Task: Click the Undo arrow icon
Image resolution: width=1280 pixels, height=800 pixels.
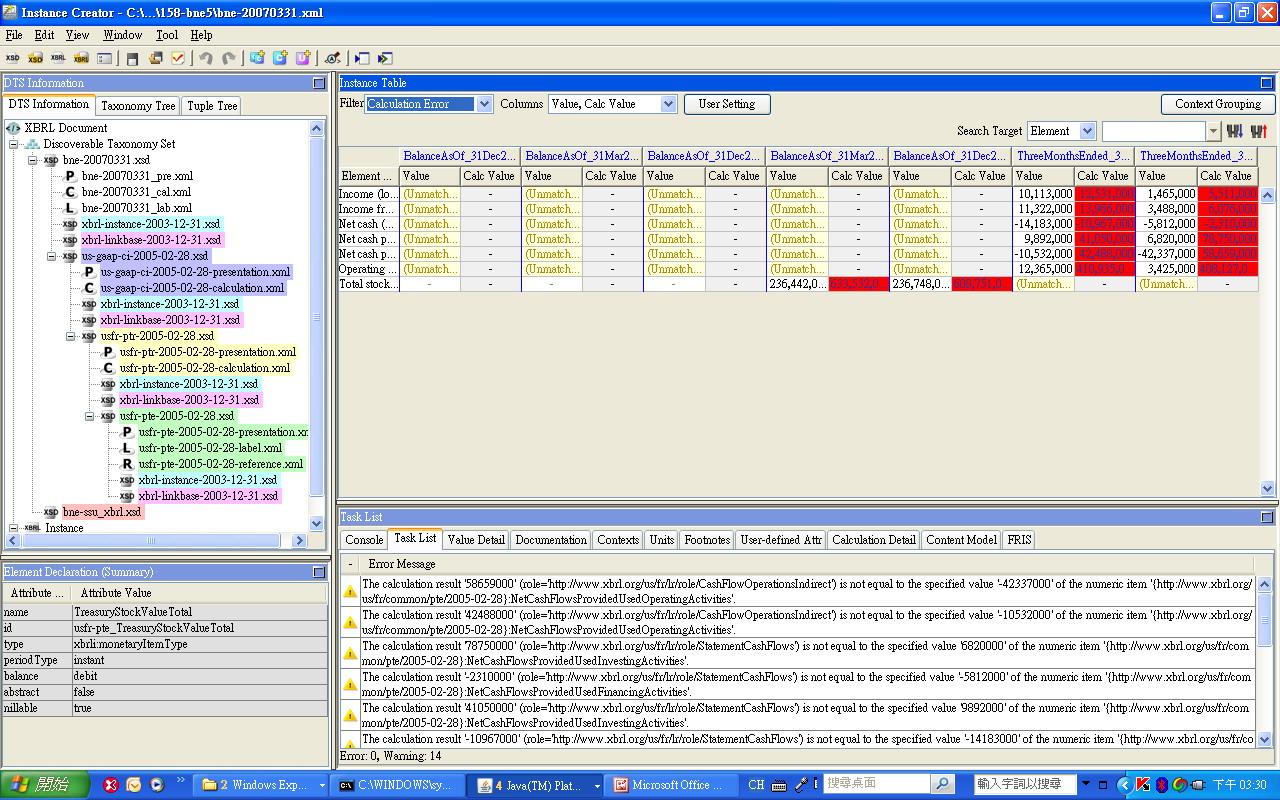Action: (206, 59)
